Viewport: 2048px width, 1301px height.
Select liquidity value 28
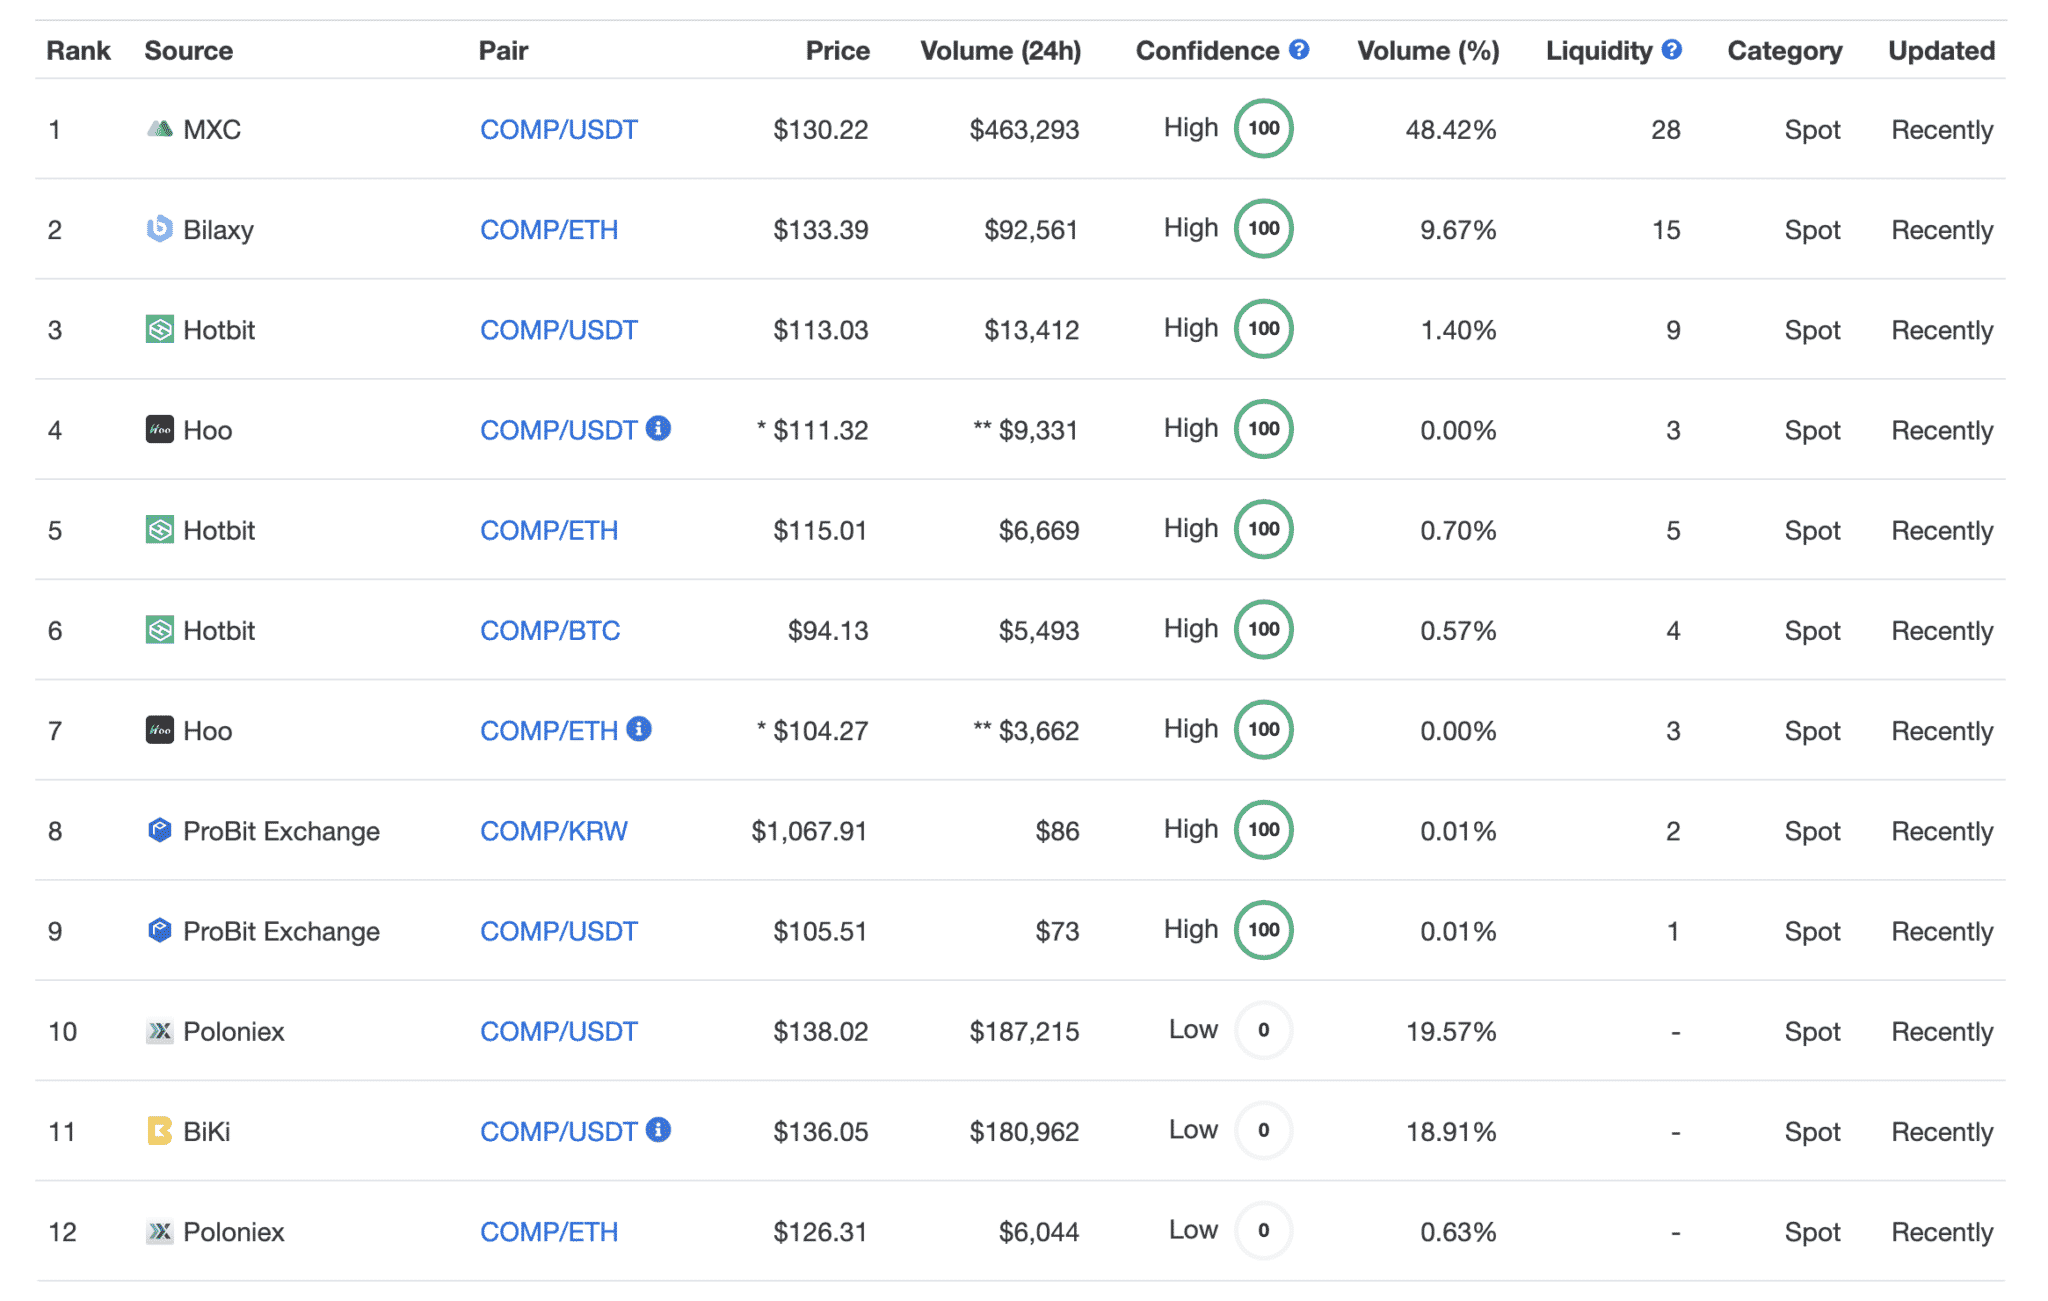[x=1666, y=130]
